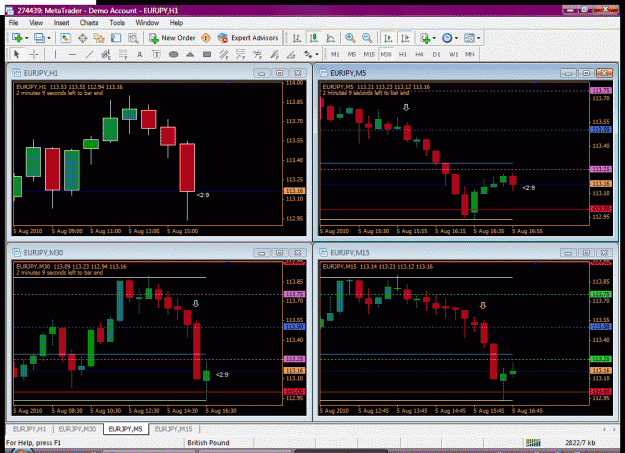Open the Indicators list icon
The height and width of the screenshot is (453, 625).
pos(425,38)
